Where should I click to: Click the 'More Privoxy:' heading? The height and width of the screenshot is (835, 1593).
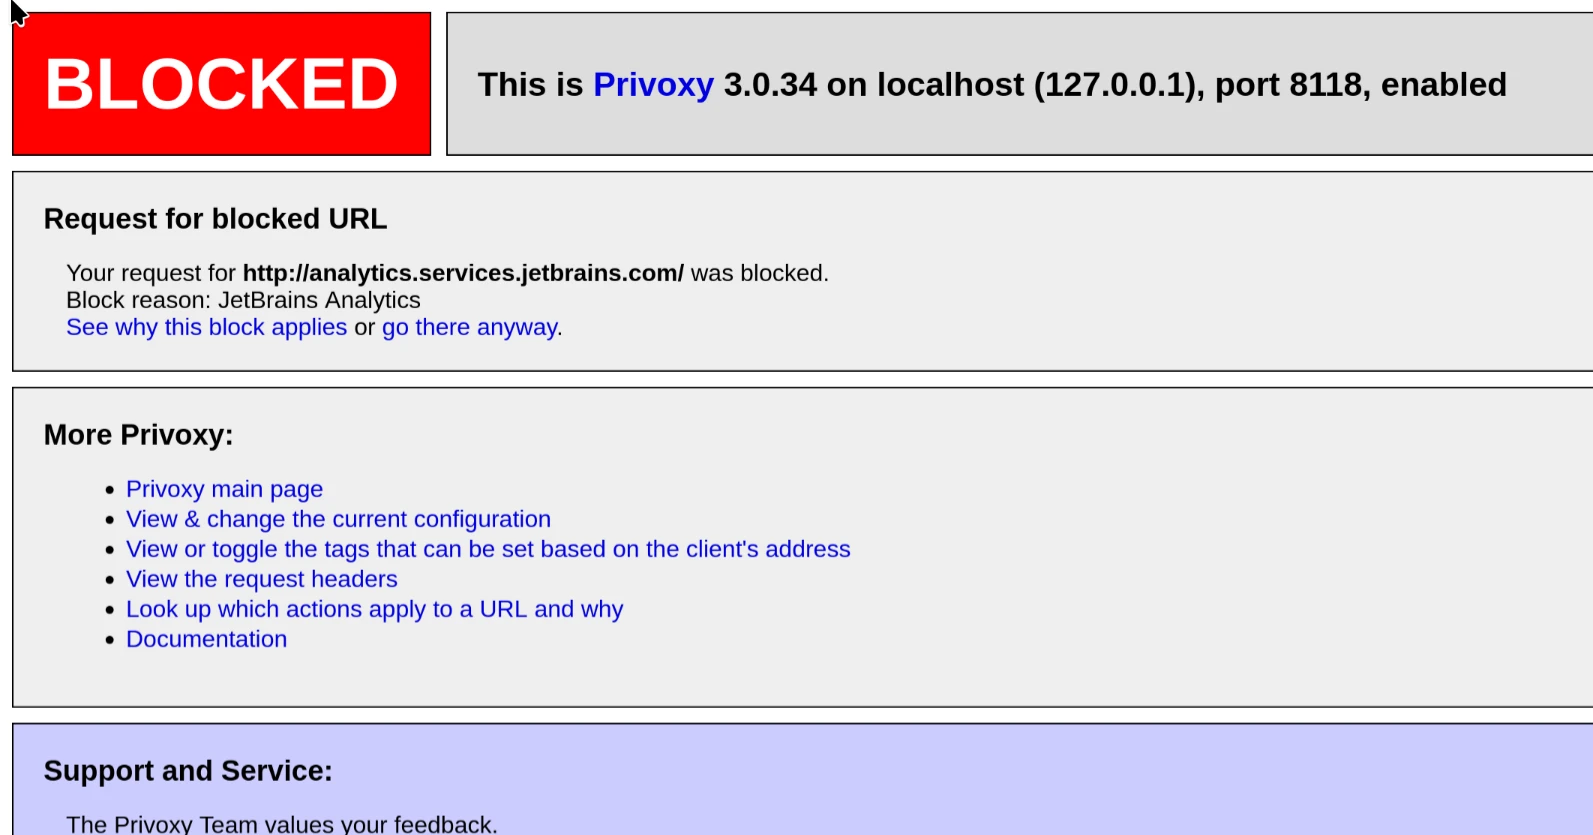click(x=138, y=435)
